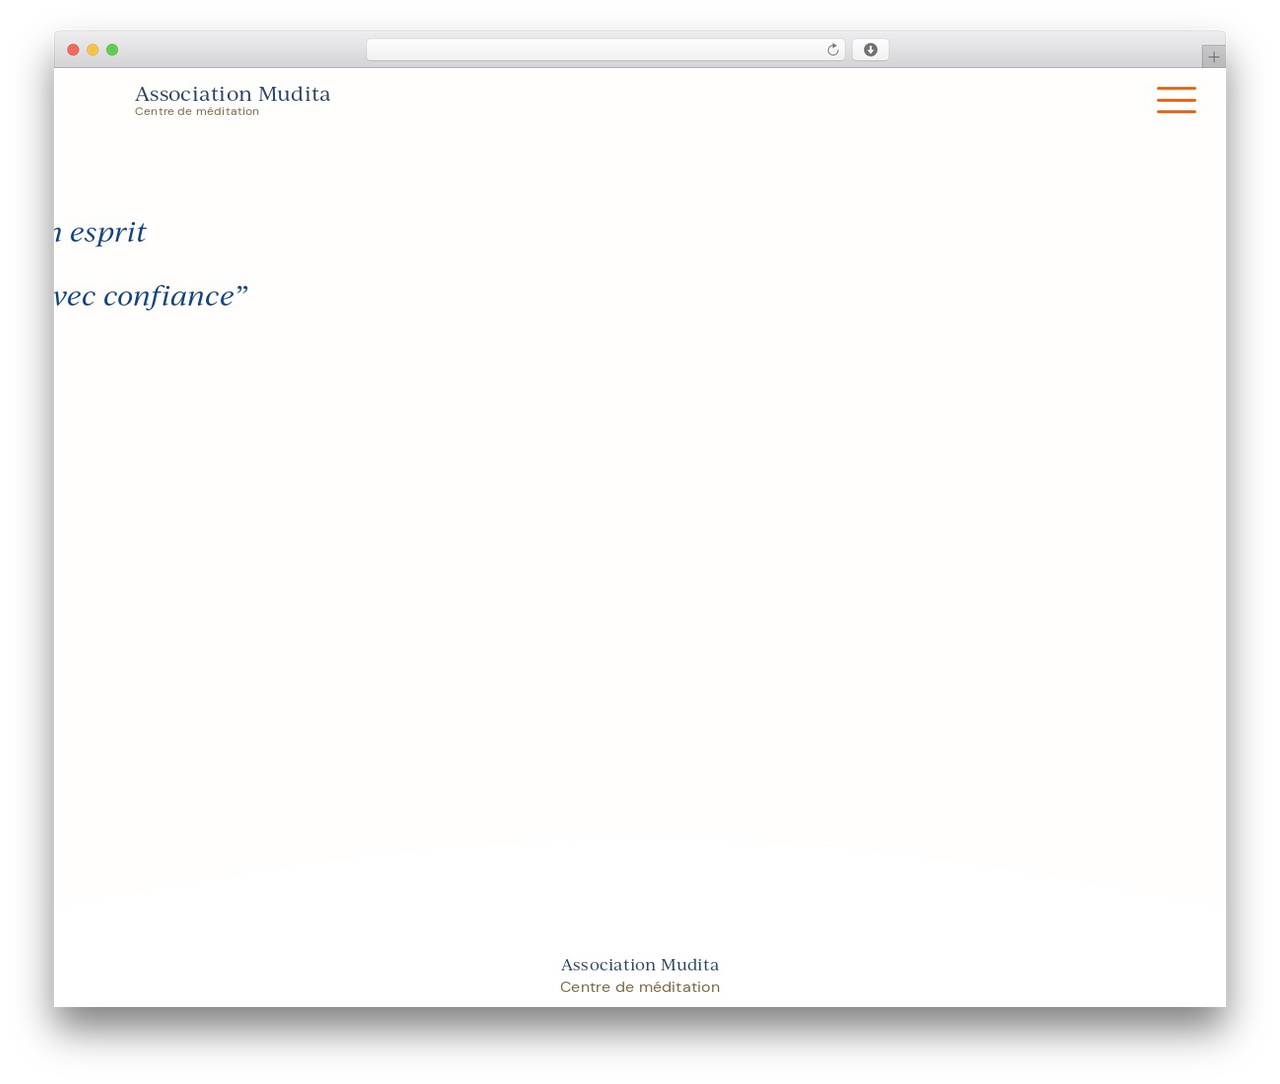Maximize the browser with green button

(112, 50)
